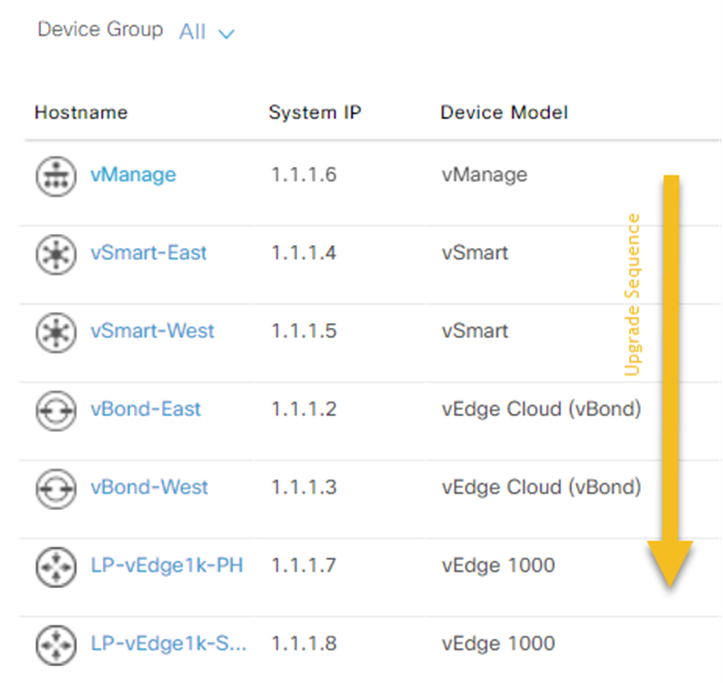Click the LP-vEdge1k-S... router icon
723x683 pixels.
click(54, 644)
